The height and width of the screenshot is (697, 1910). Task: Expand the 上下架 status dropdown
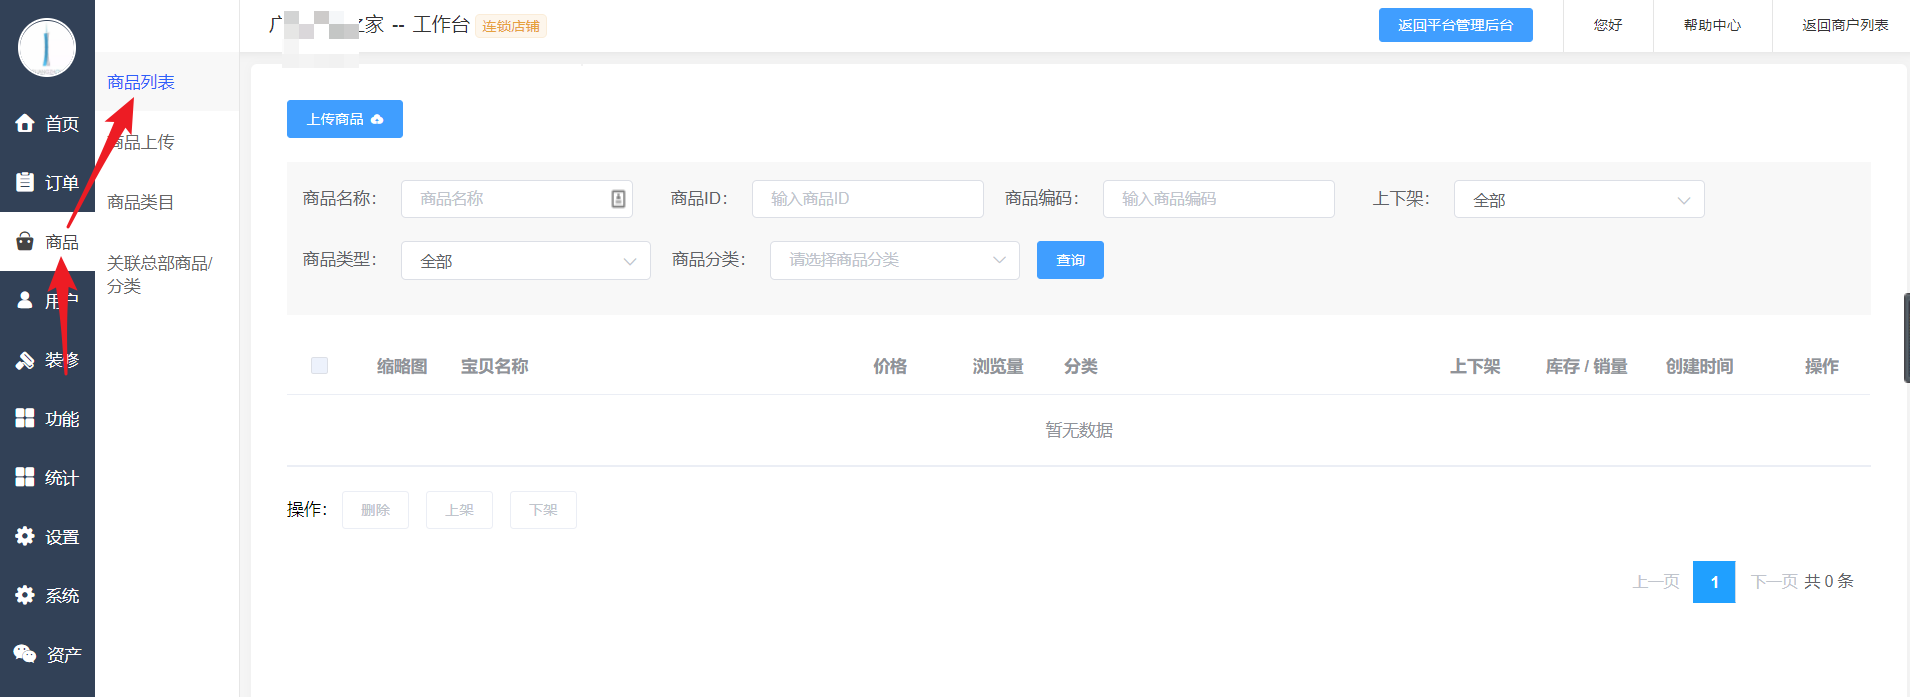pos(1578,200)
